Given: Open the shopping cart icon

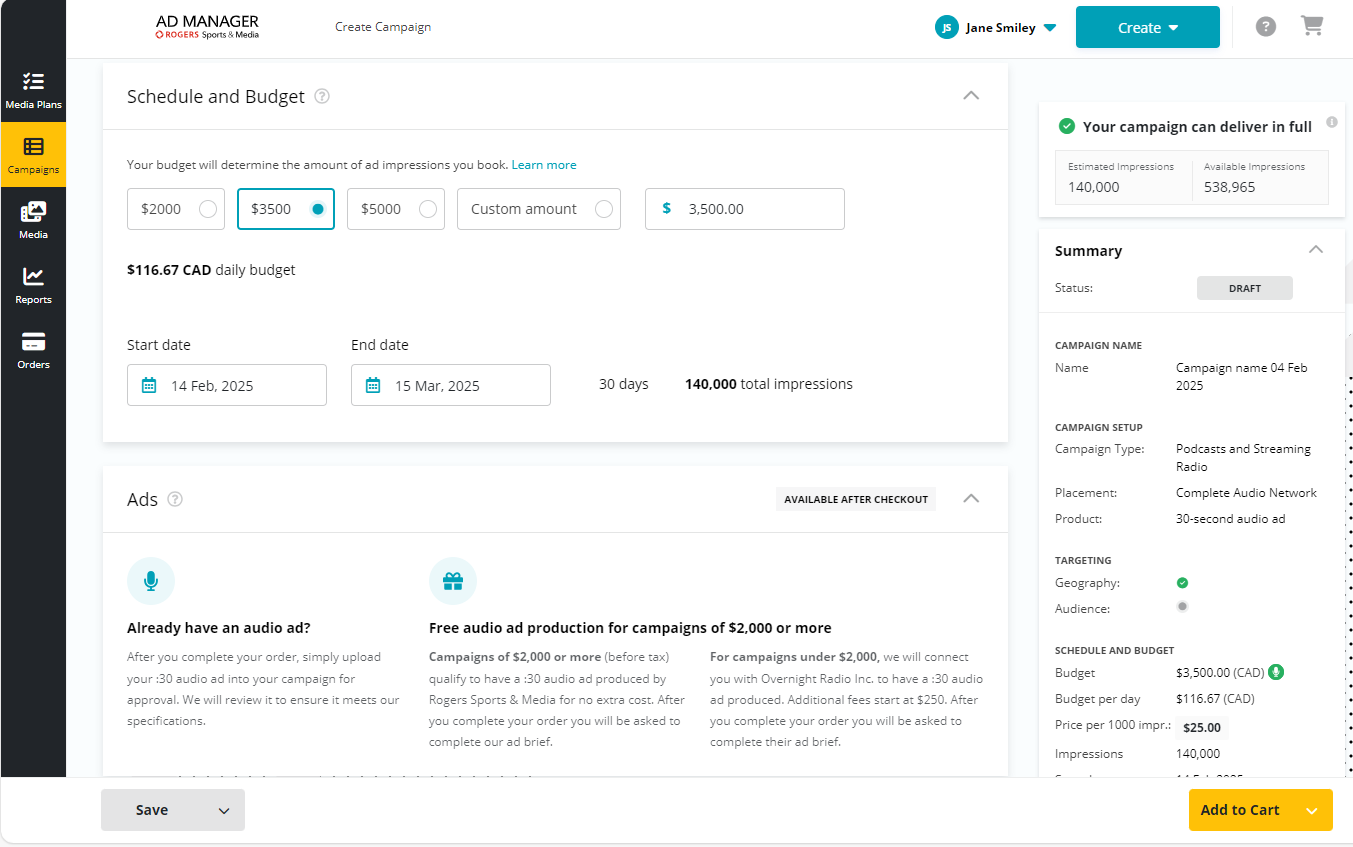Looking at the screenshot, I should tap(1311, 27).
